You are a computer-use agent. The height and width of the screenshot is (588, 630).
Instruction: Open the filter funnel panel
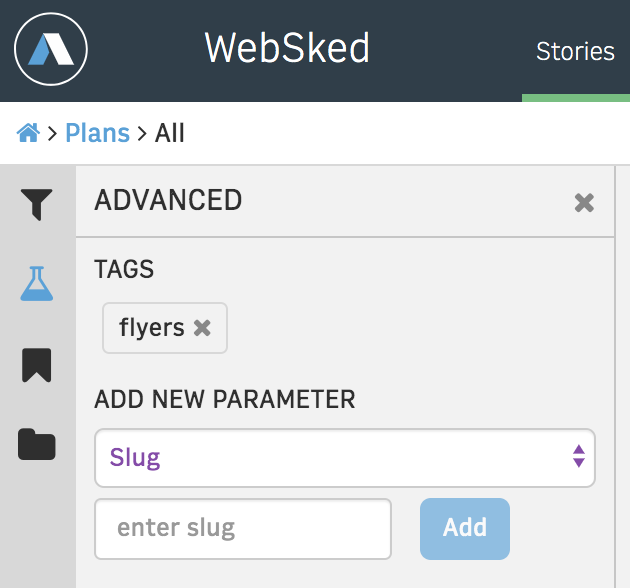(x=37, y=204)
